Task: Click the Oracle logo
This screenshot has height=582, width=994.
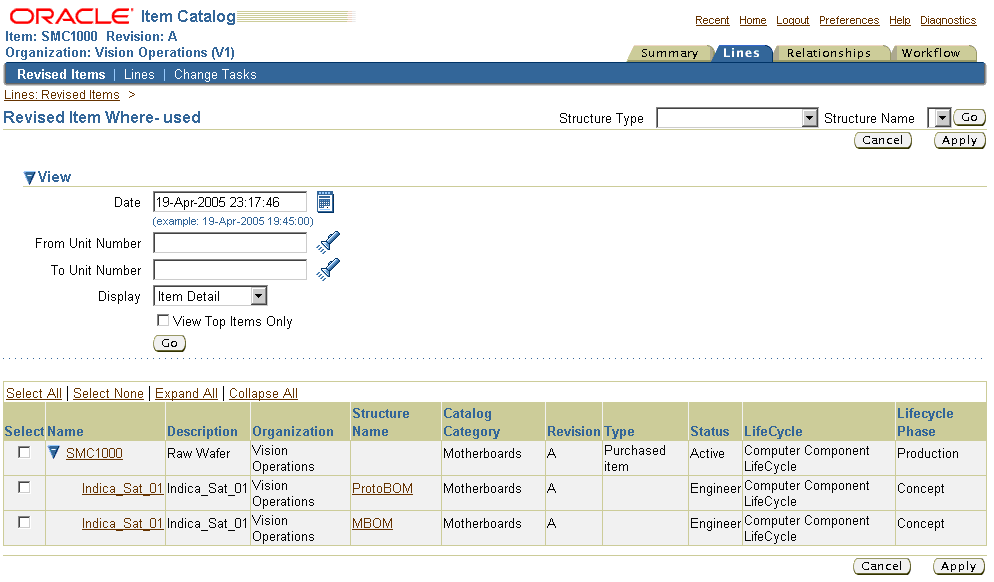Action: point(72,16)
